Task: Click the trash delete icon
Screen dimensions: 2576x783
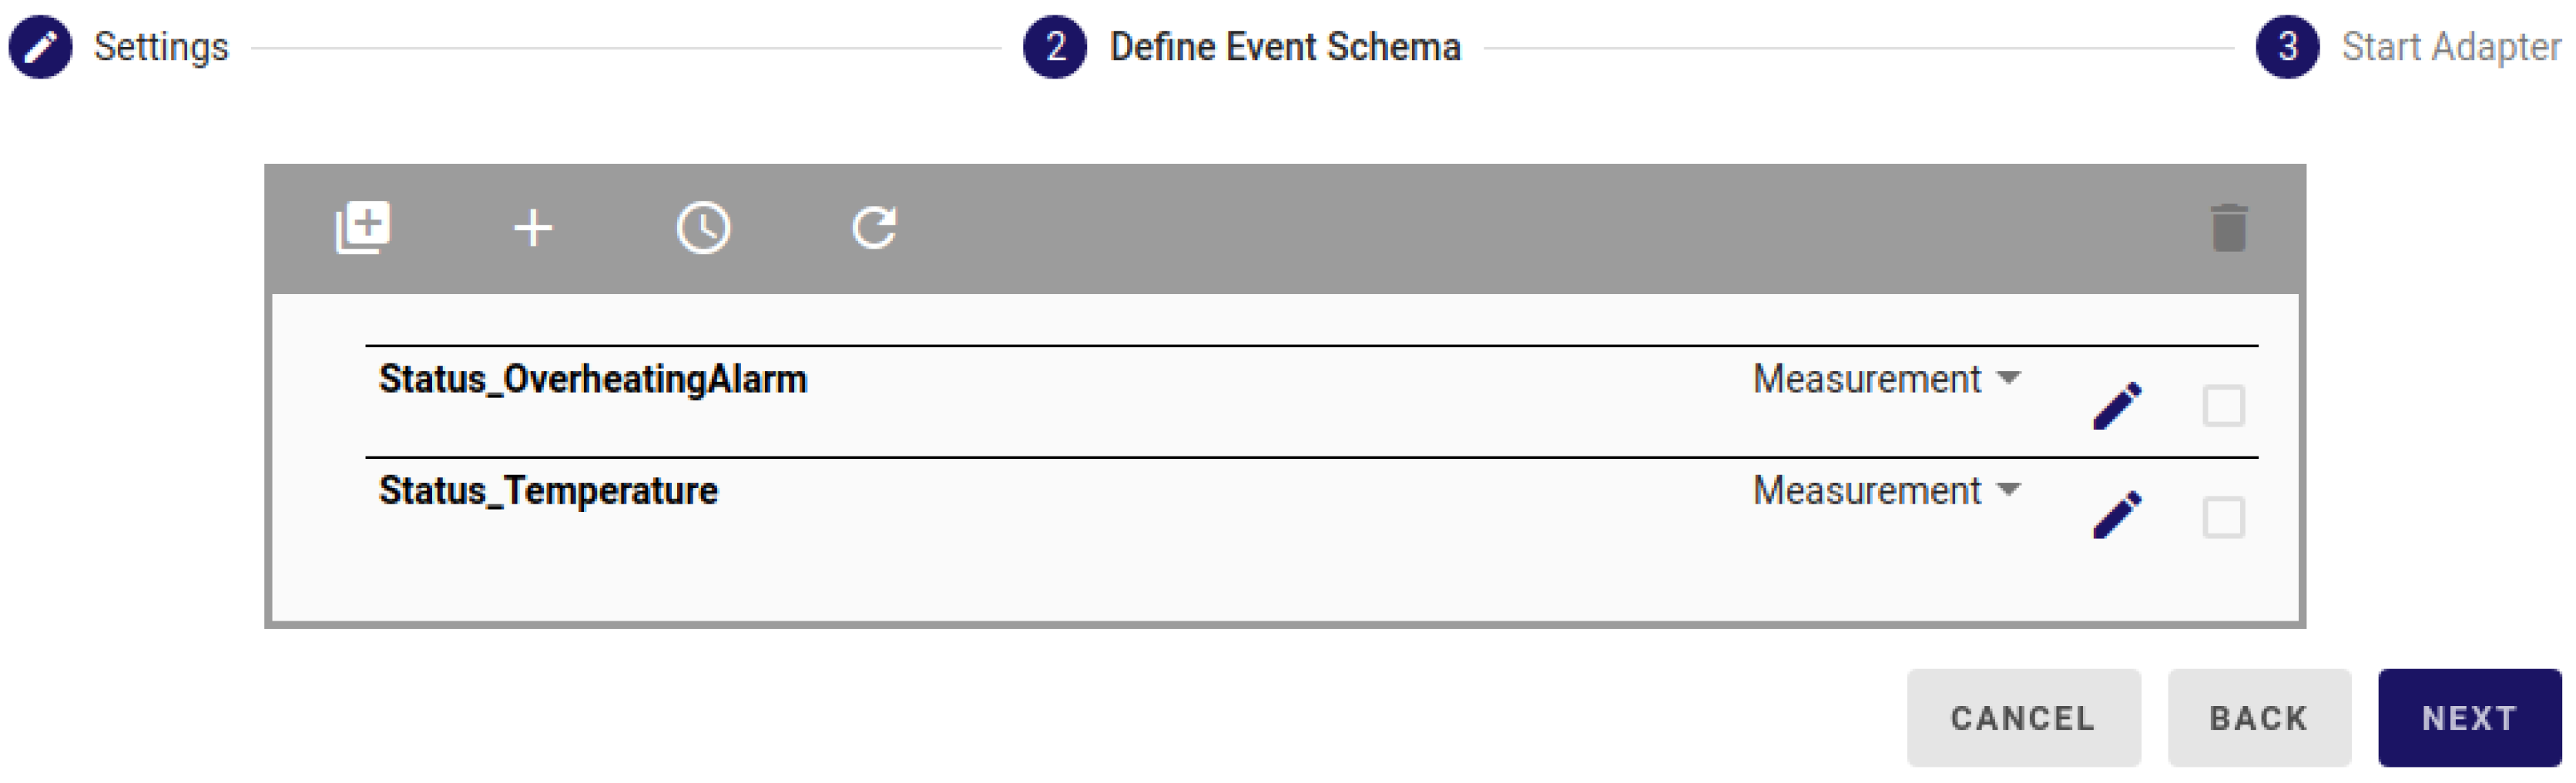Action: [x=2229, y=228]
